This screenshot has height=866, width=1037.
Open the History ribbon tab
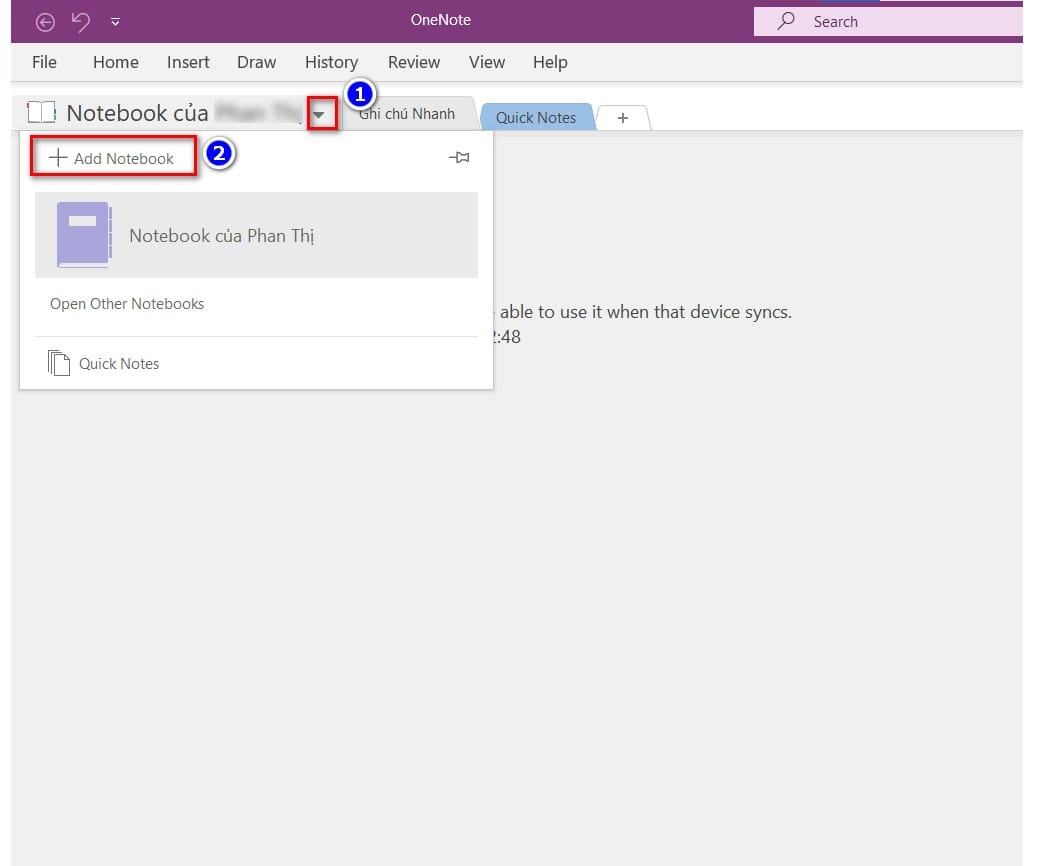tap(331, 62)
